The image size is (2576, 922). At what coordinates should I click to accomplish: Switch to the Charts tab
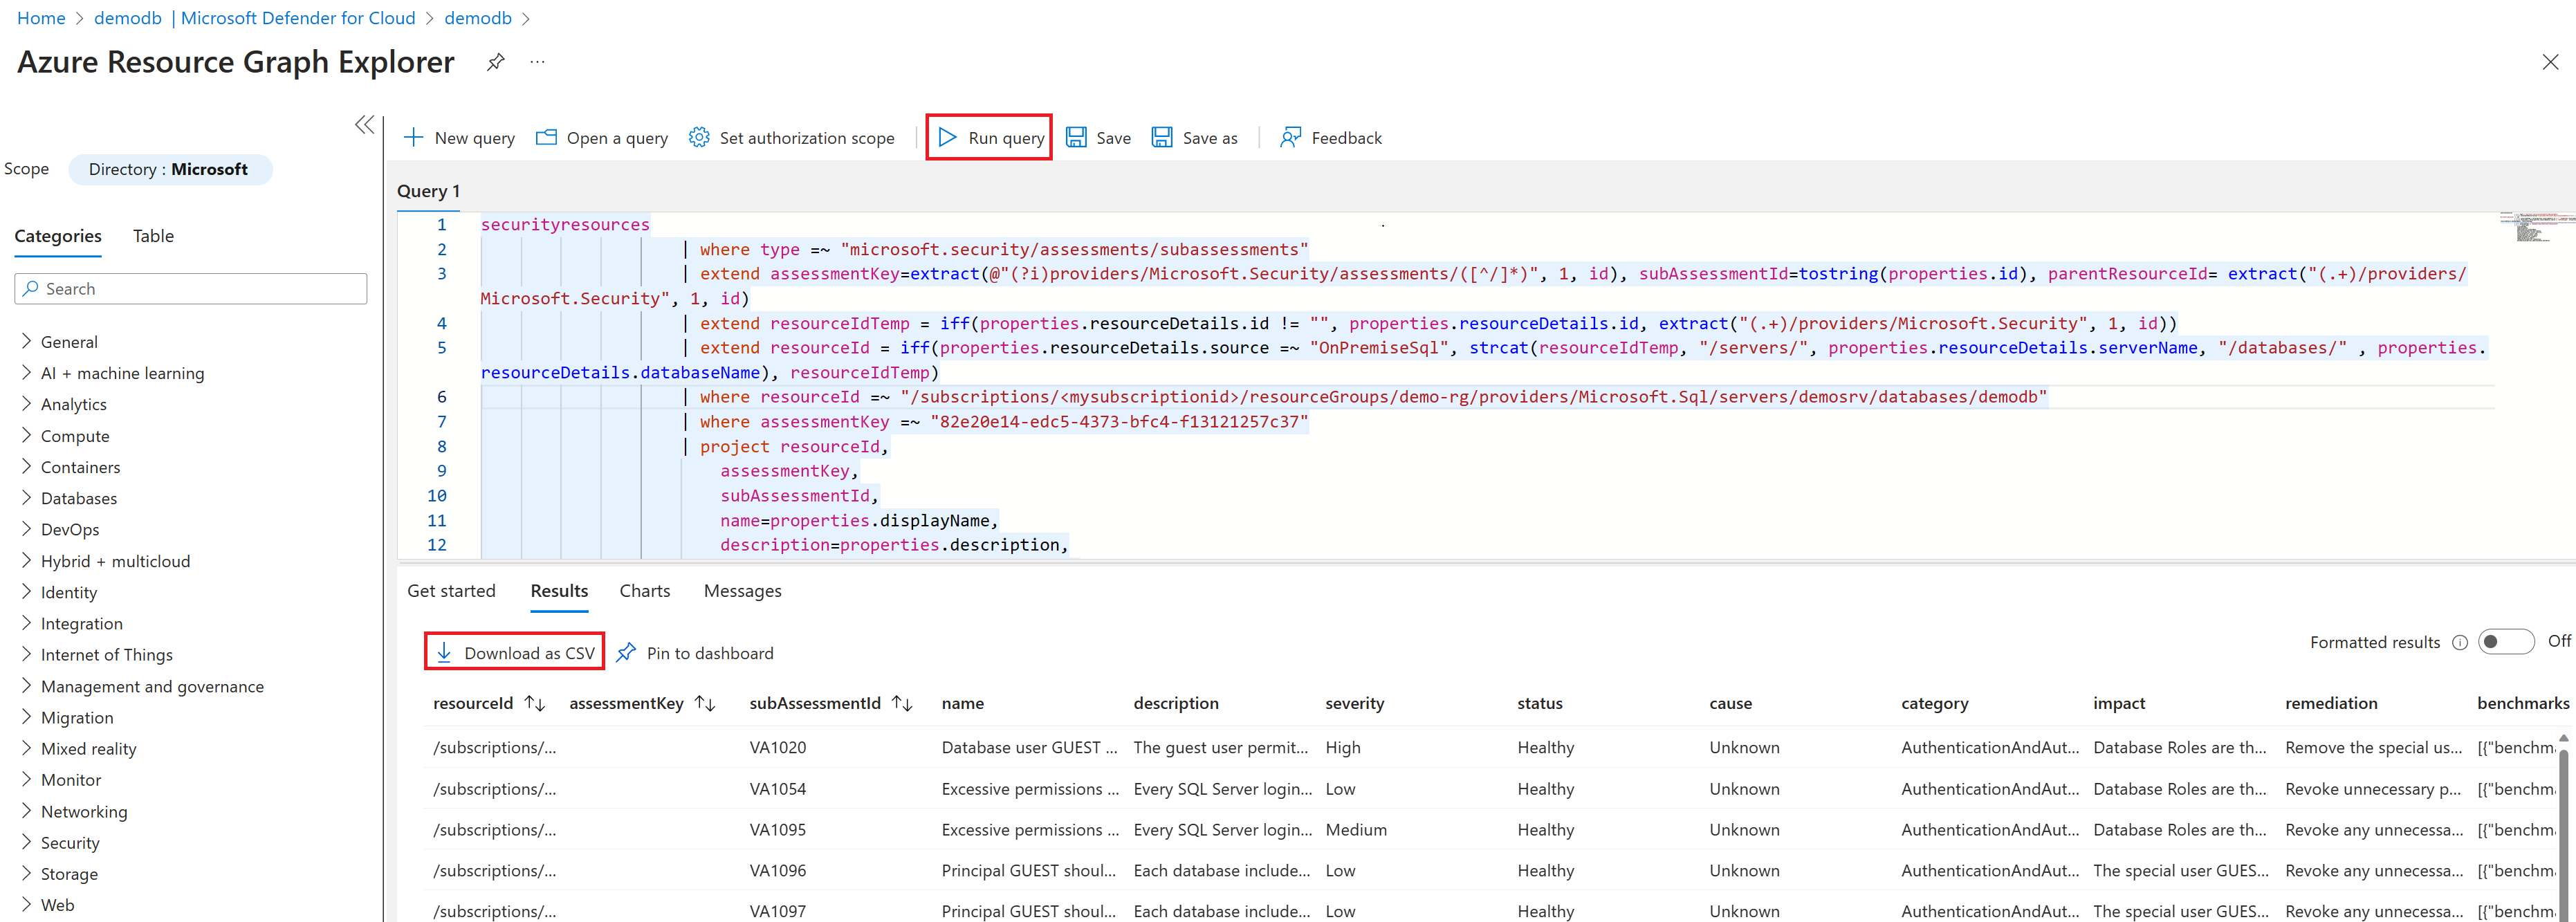click(x=644, y=591)
